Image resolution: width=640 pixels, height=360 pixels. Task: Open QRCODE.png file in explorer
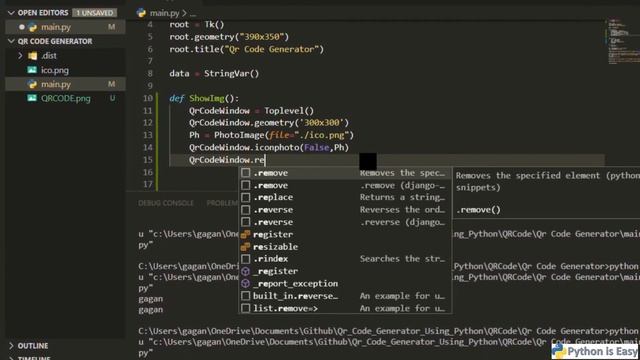click(65, 98)
